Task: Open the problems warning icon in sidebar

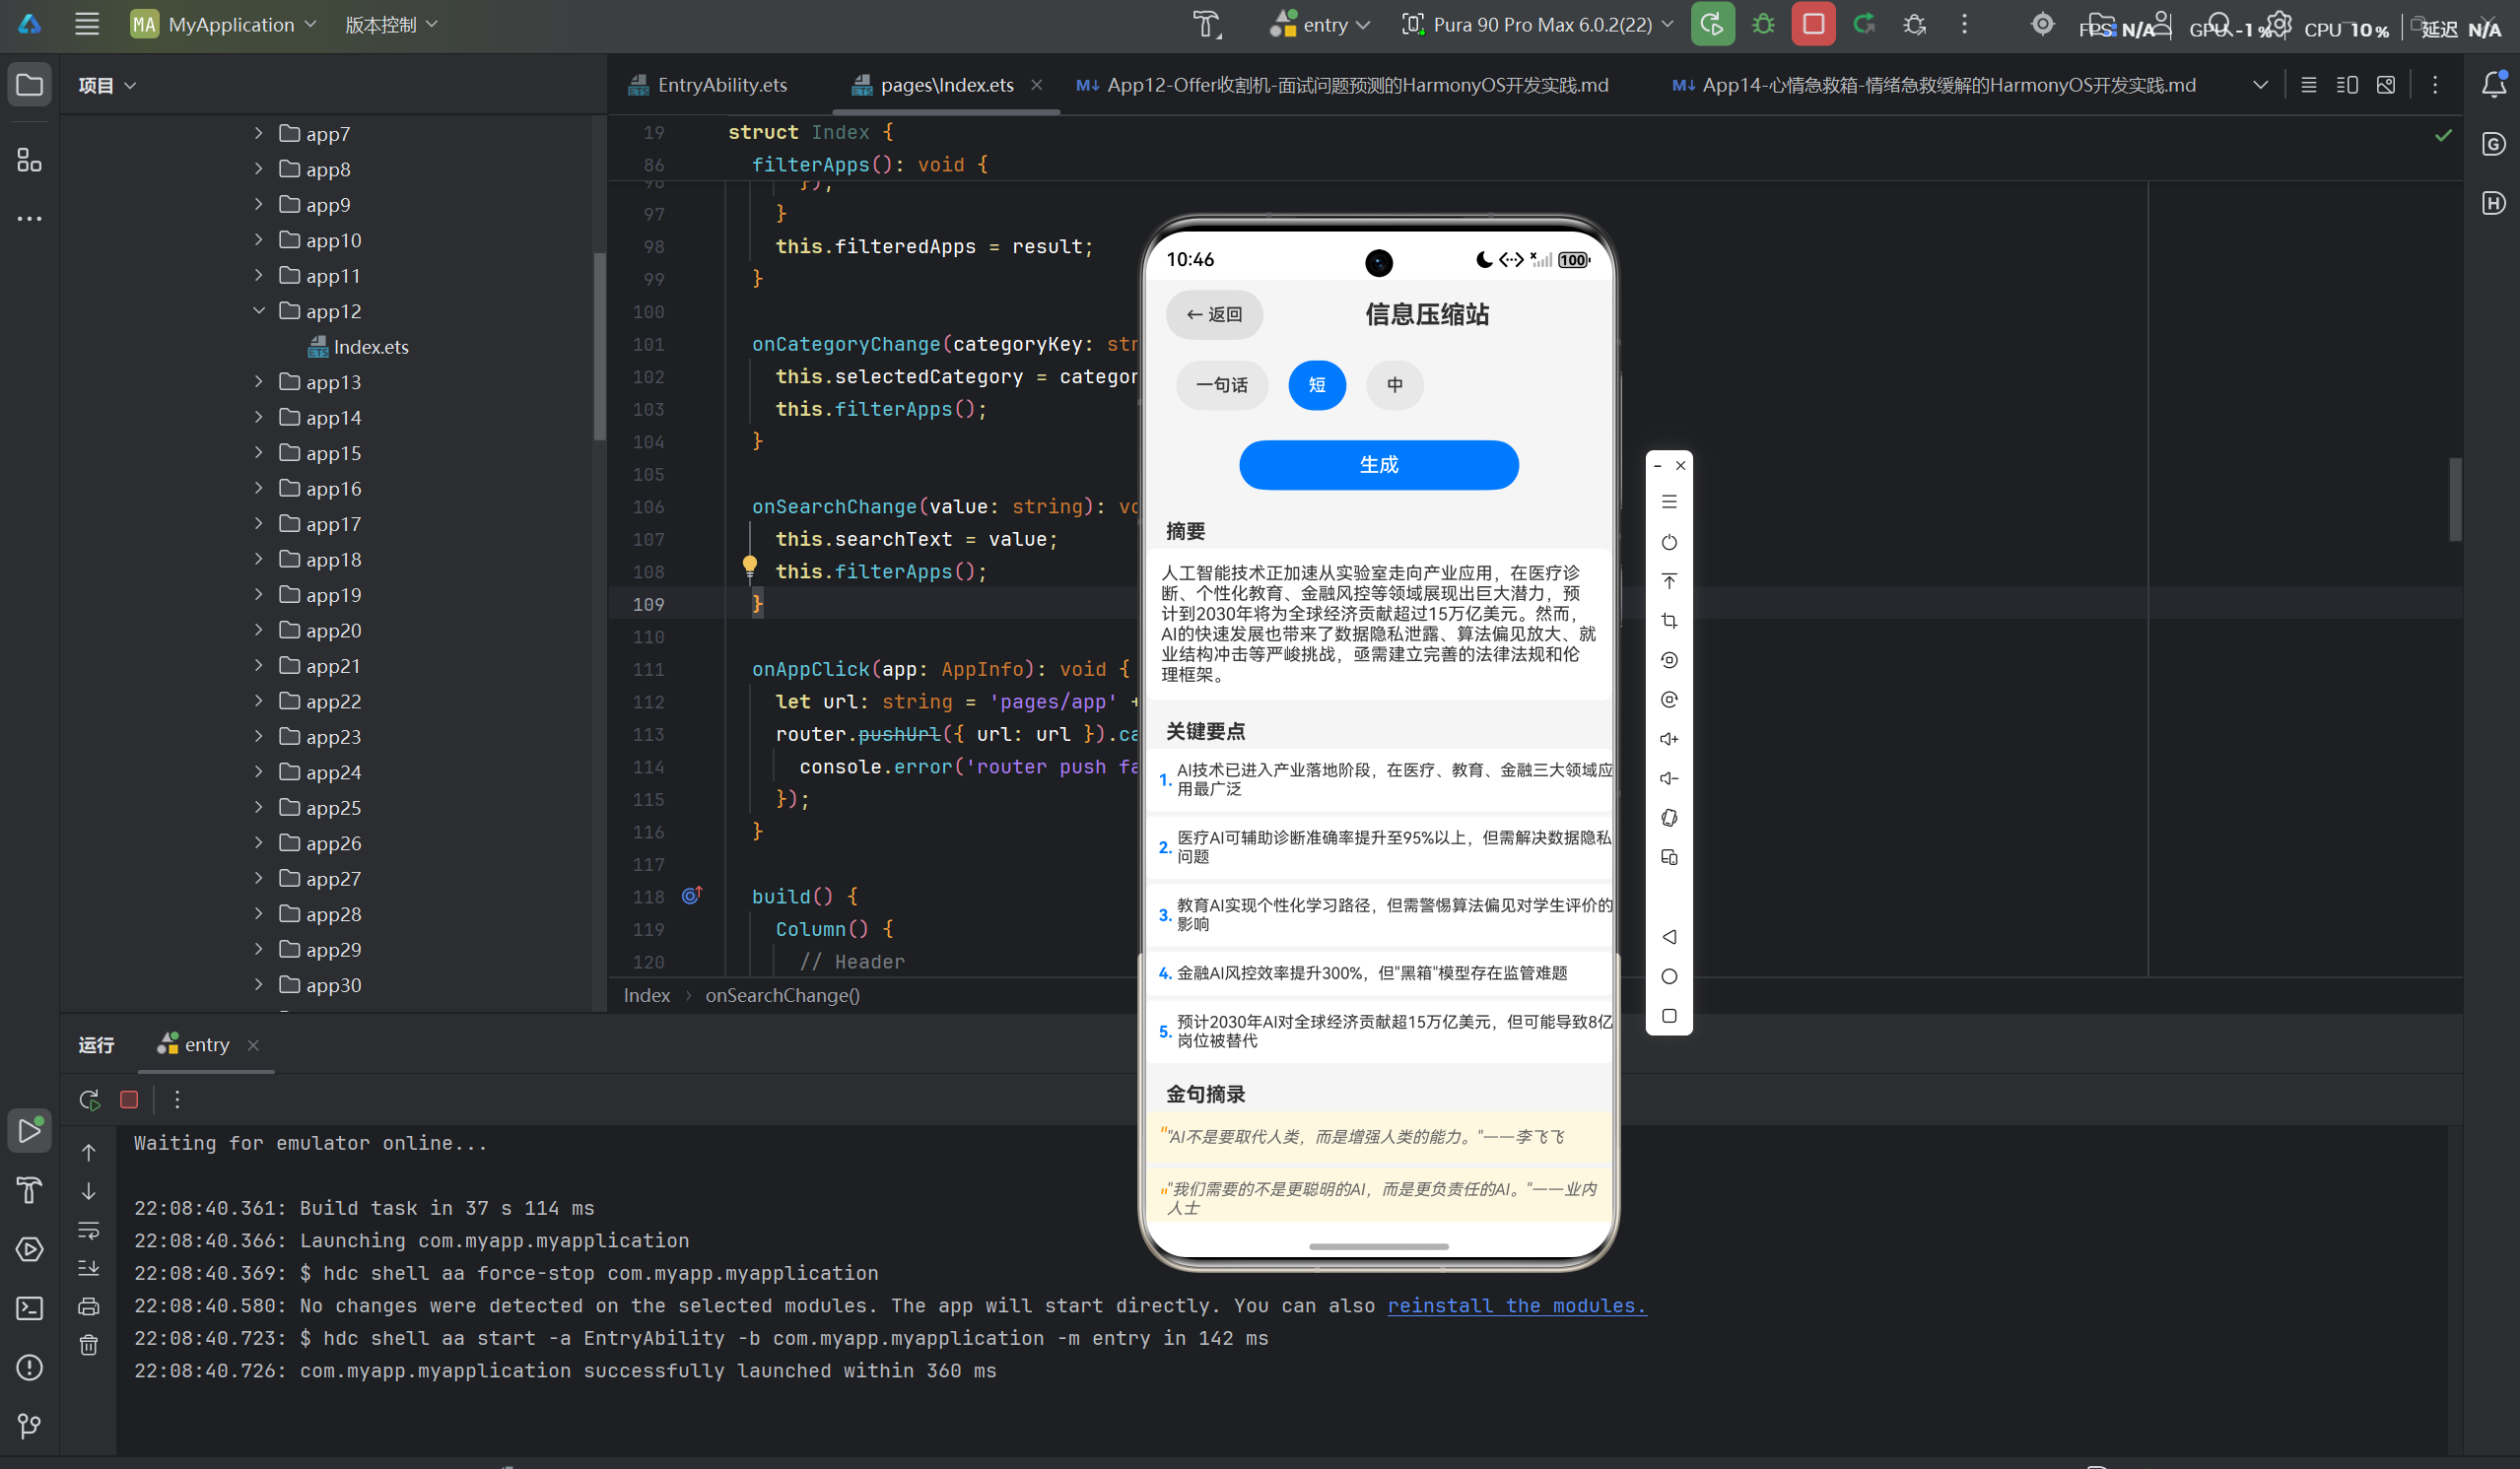Action: (29, 1367)
